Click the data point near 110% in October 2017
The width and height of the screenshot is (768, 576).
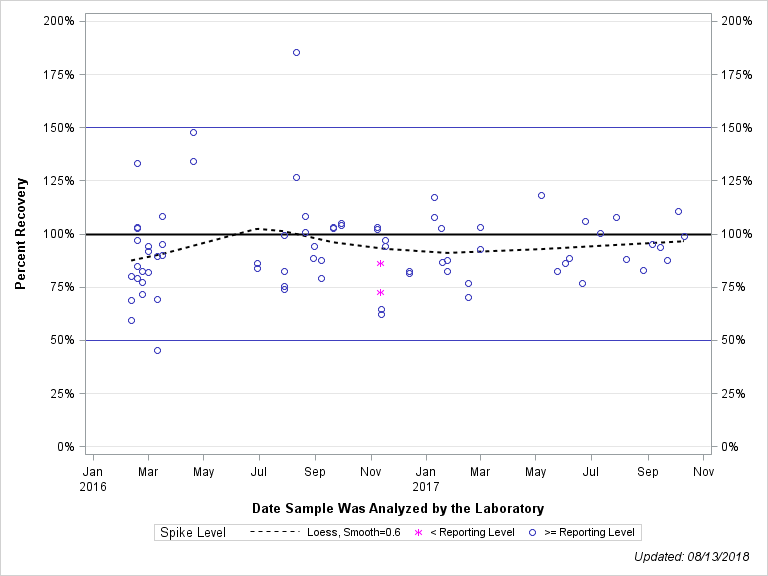click(x=678, y=212)
